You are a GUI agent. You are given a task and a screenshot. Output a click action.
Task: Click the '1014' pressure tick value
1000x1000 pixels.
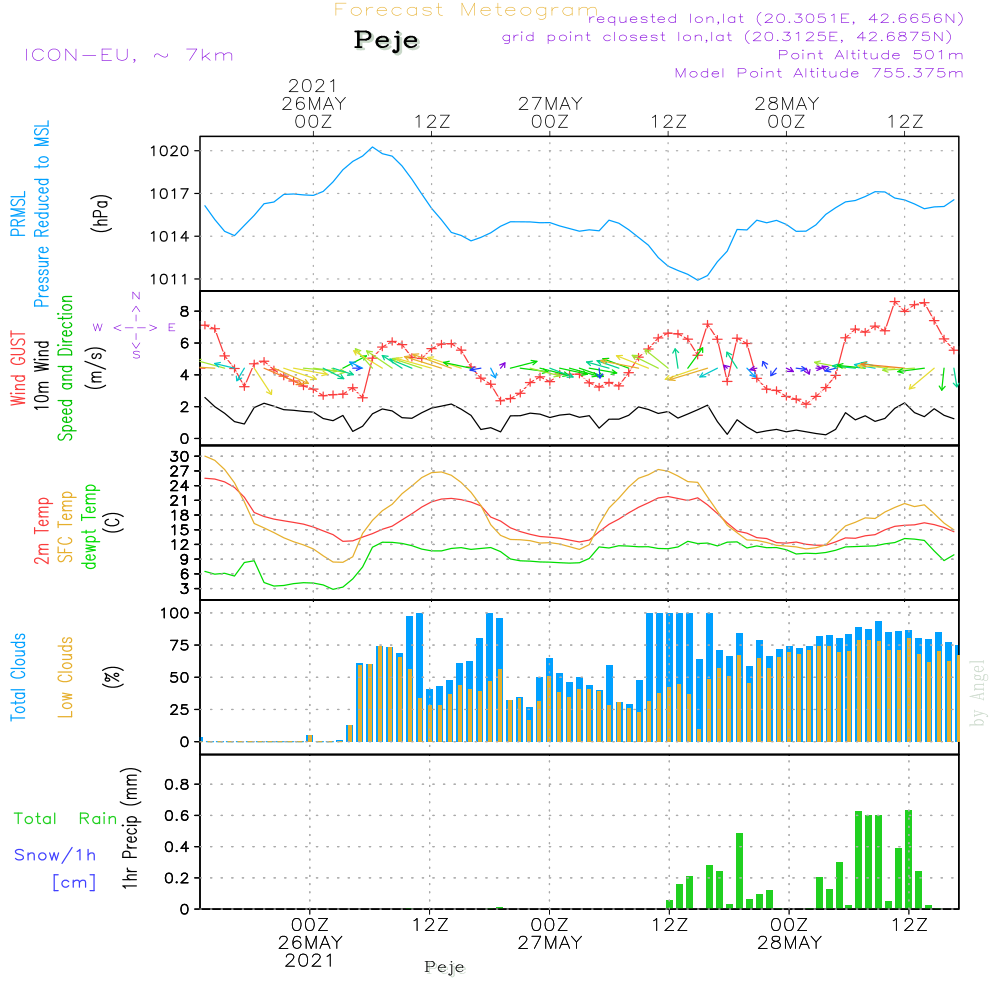tap(170, 237)
